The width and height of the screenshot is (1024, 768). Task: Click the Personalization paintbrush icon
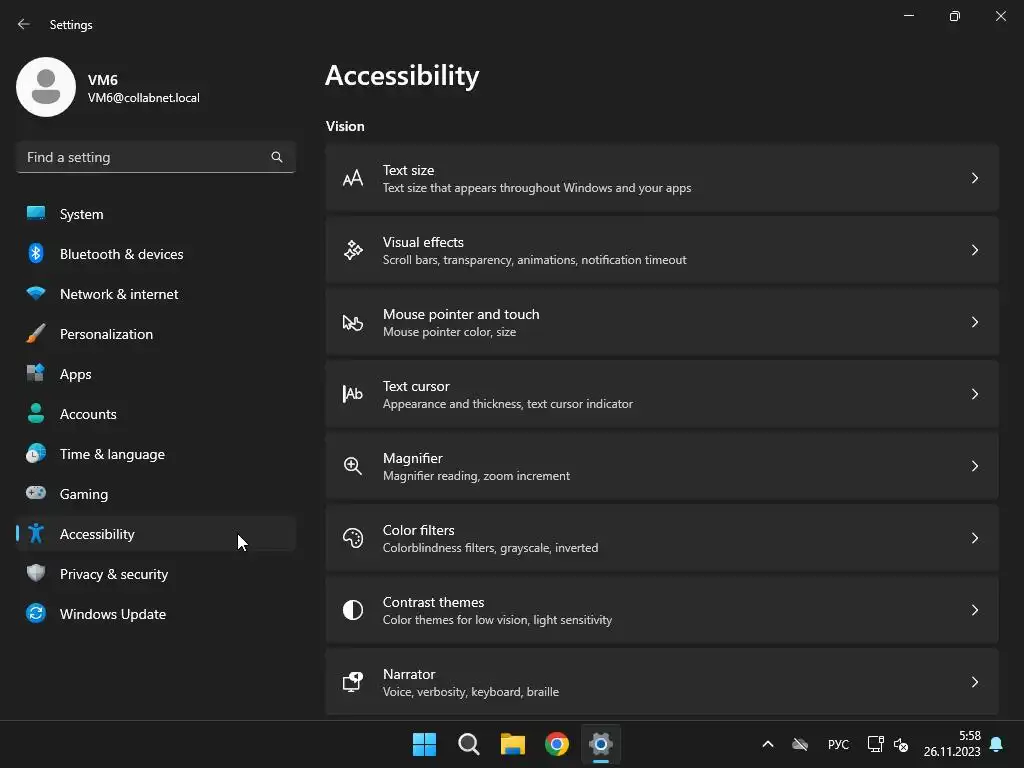[x=36, y=334]
